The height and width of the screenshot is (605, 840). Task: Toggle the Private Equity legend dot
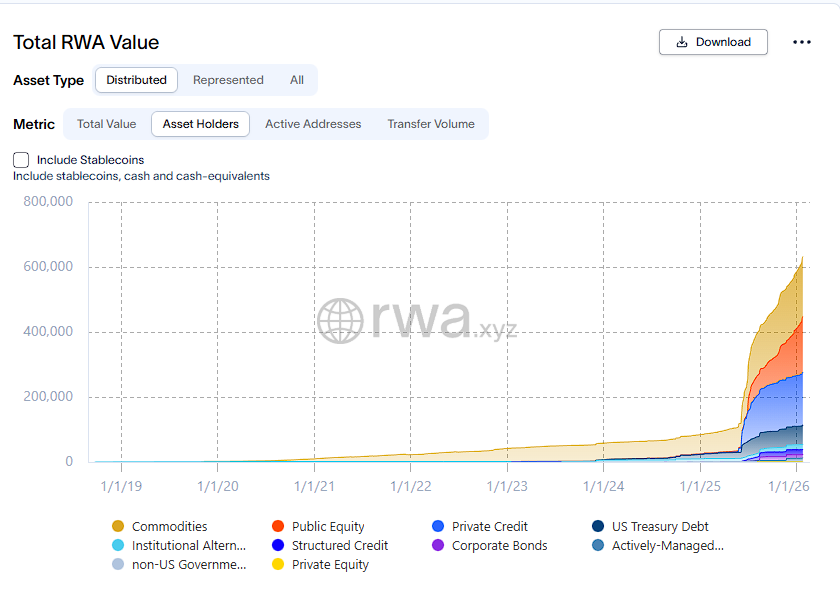[278, 564]
